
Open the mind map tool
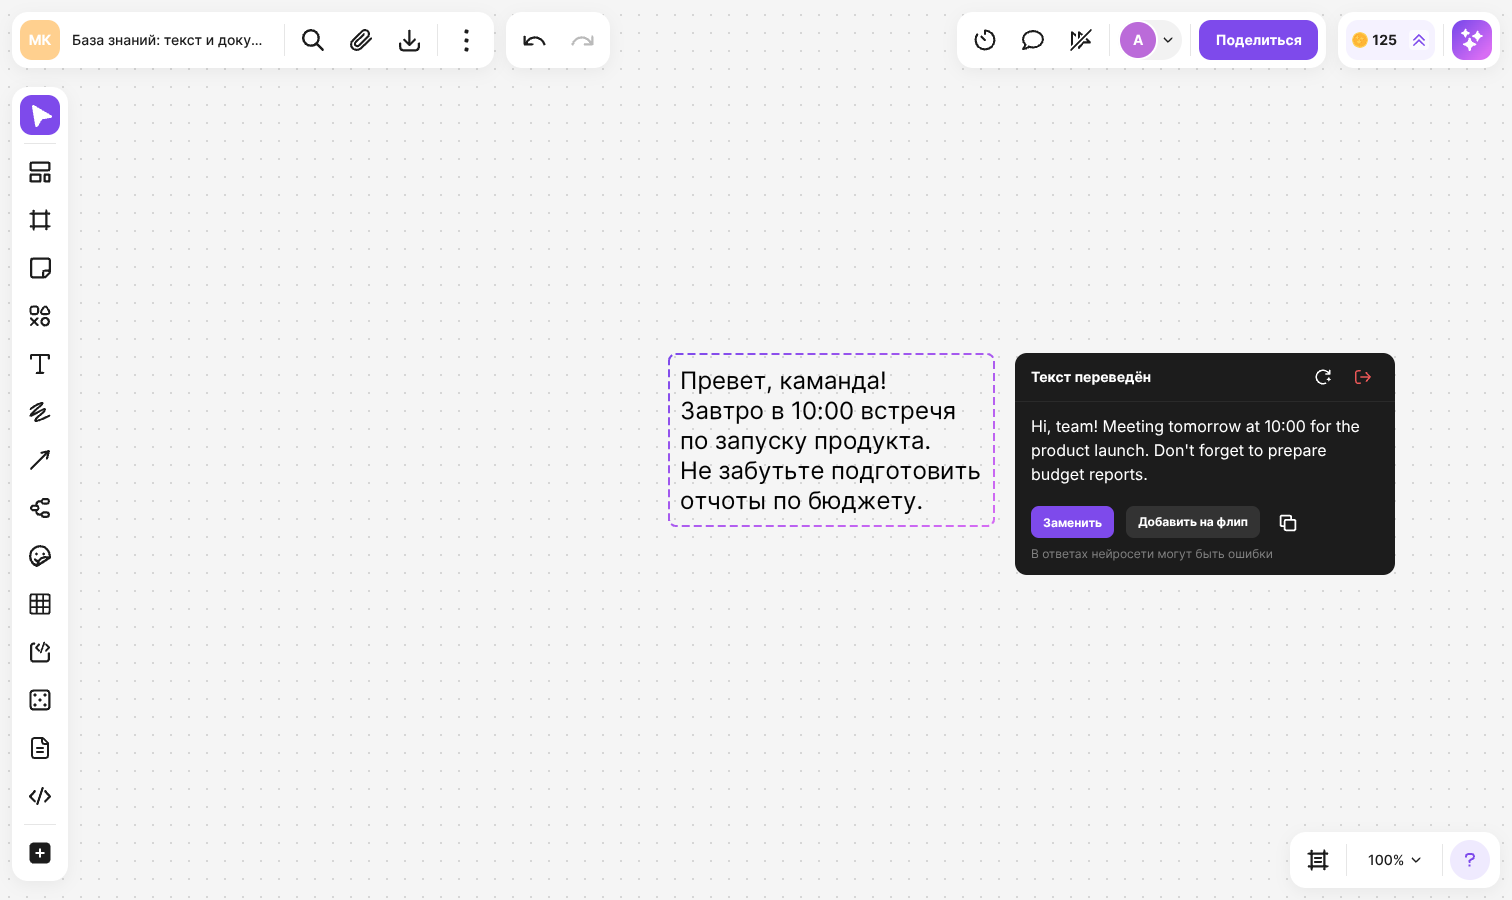coord(40,508)
